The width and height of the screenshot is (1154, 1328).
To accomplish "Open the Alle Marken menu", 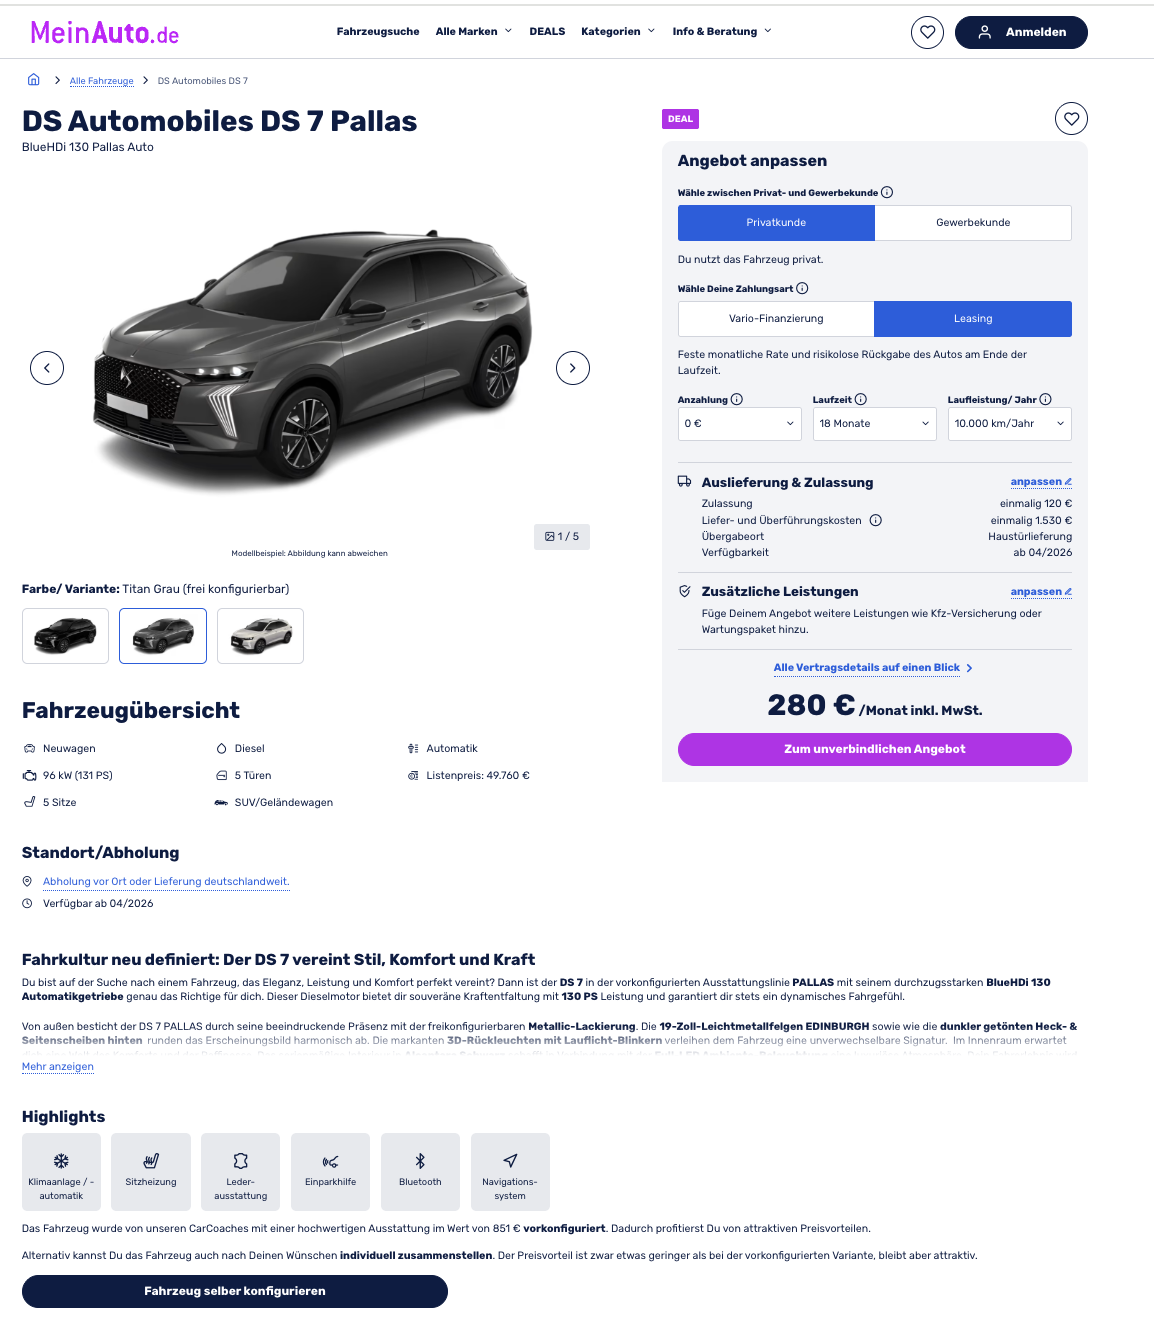I will click(474, 32).
